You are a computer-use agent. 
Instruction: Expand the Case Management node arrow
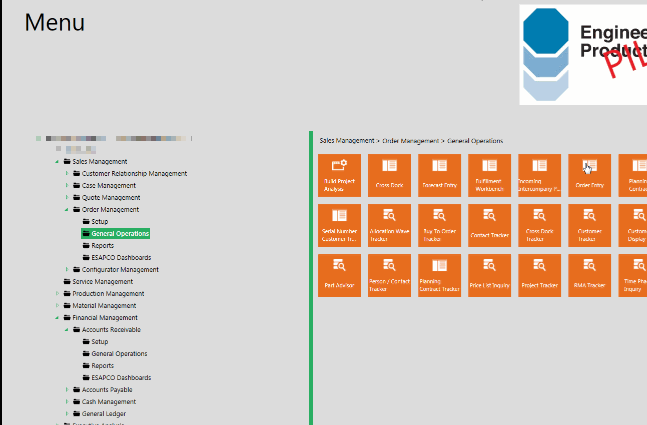point(66,185)
